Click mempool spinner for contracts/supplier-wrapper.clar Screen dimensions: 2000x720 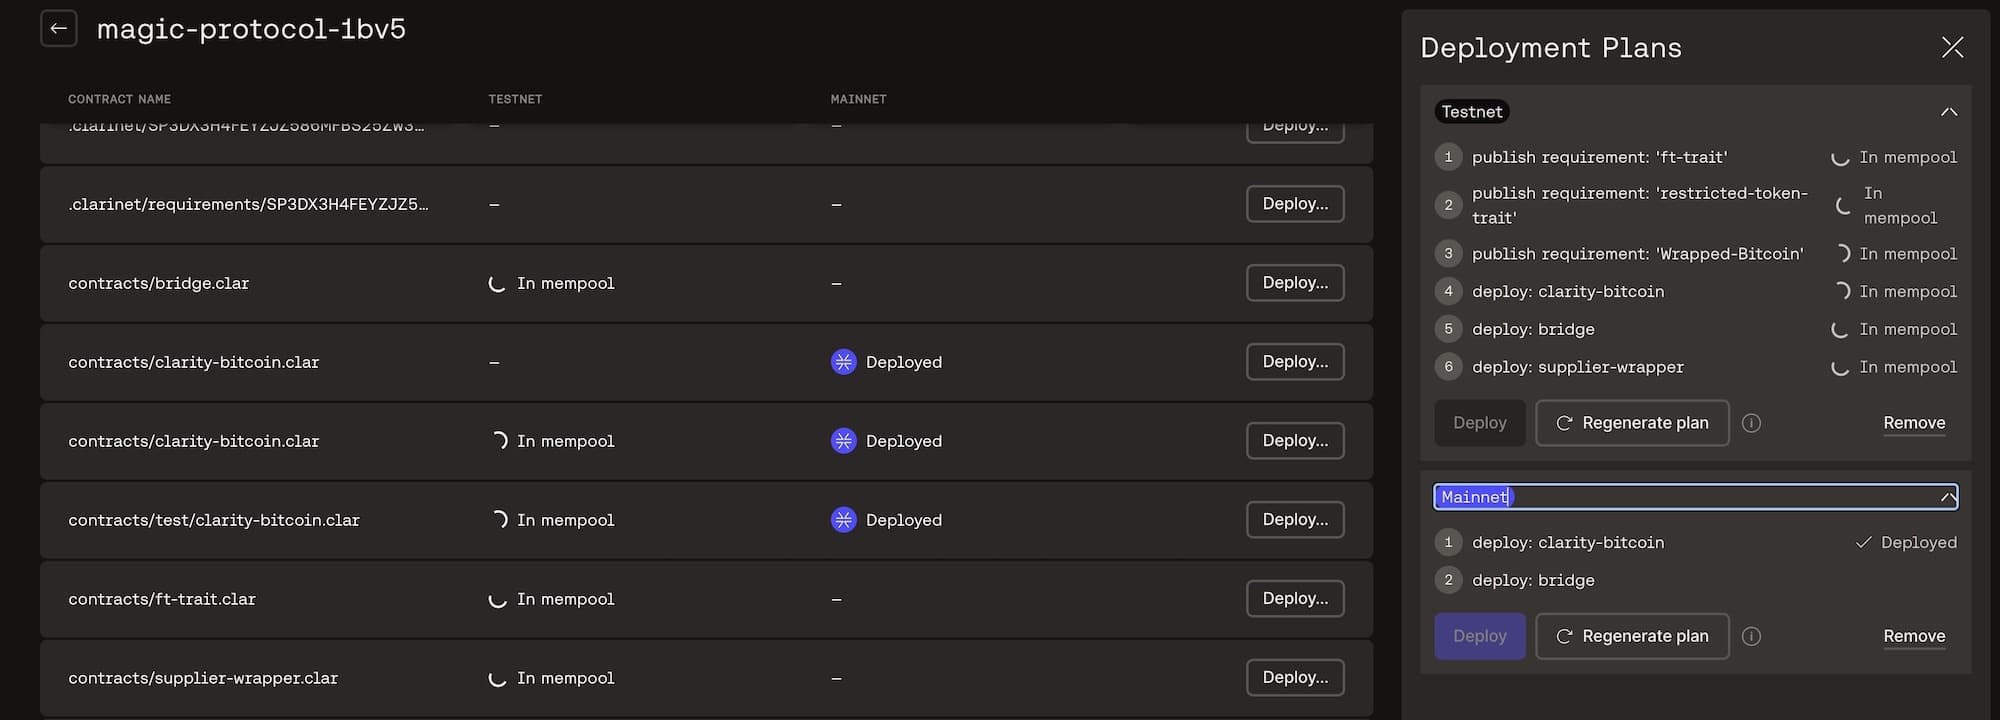point(497,679)
